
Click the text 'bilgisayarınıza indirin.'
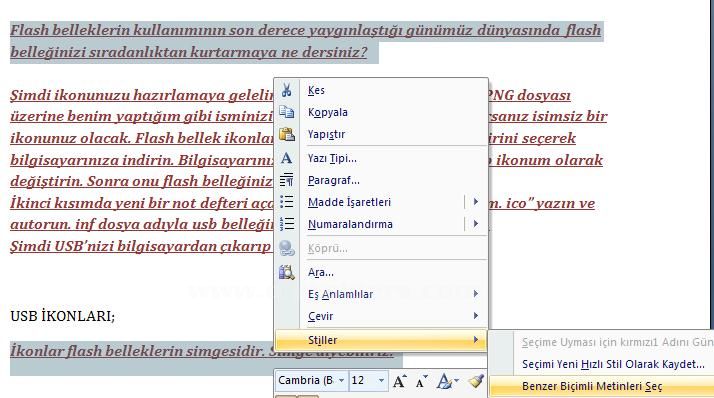pyautogui.click(x=91, y=160)
